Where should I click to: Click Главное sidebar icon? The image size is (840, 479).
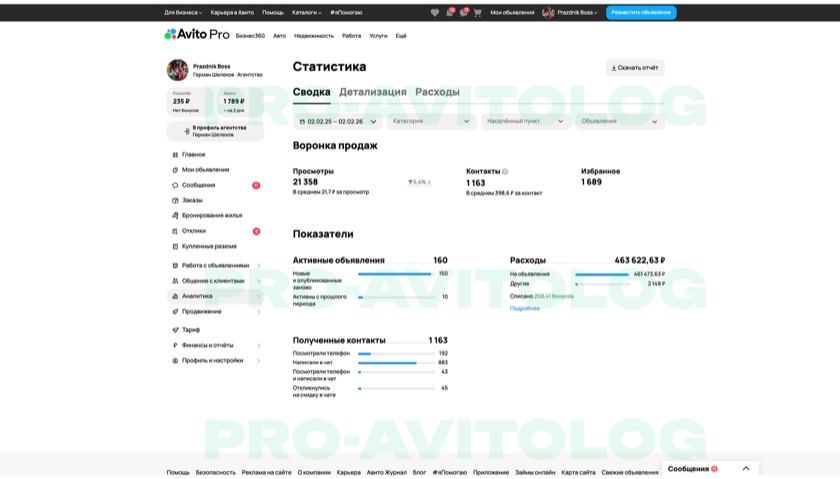tap(175, 155)
